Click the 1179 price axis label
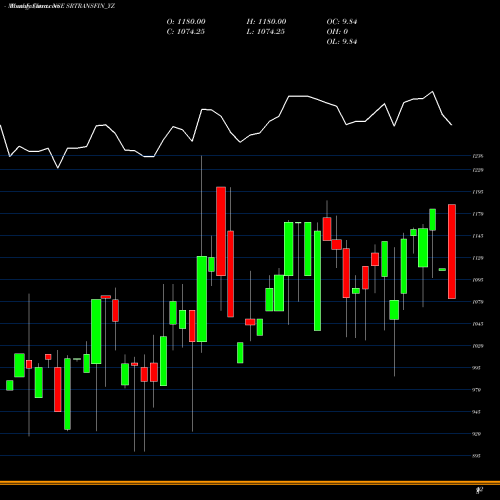 pos(478,214)
